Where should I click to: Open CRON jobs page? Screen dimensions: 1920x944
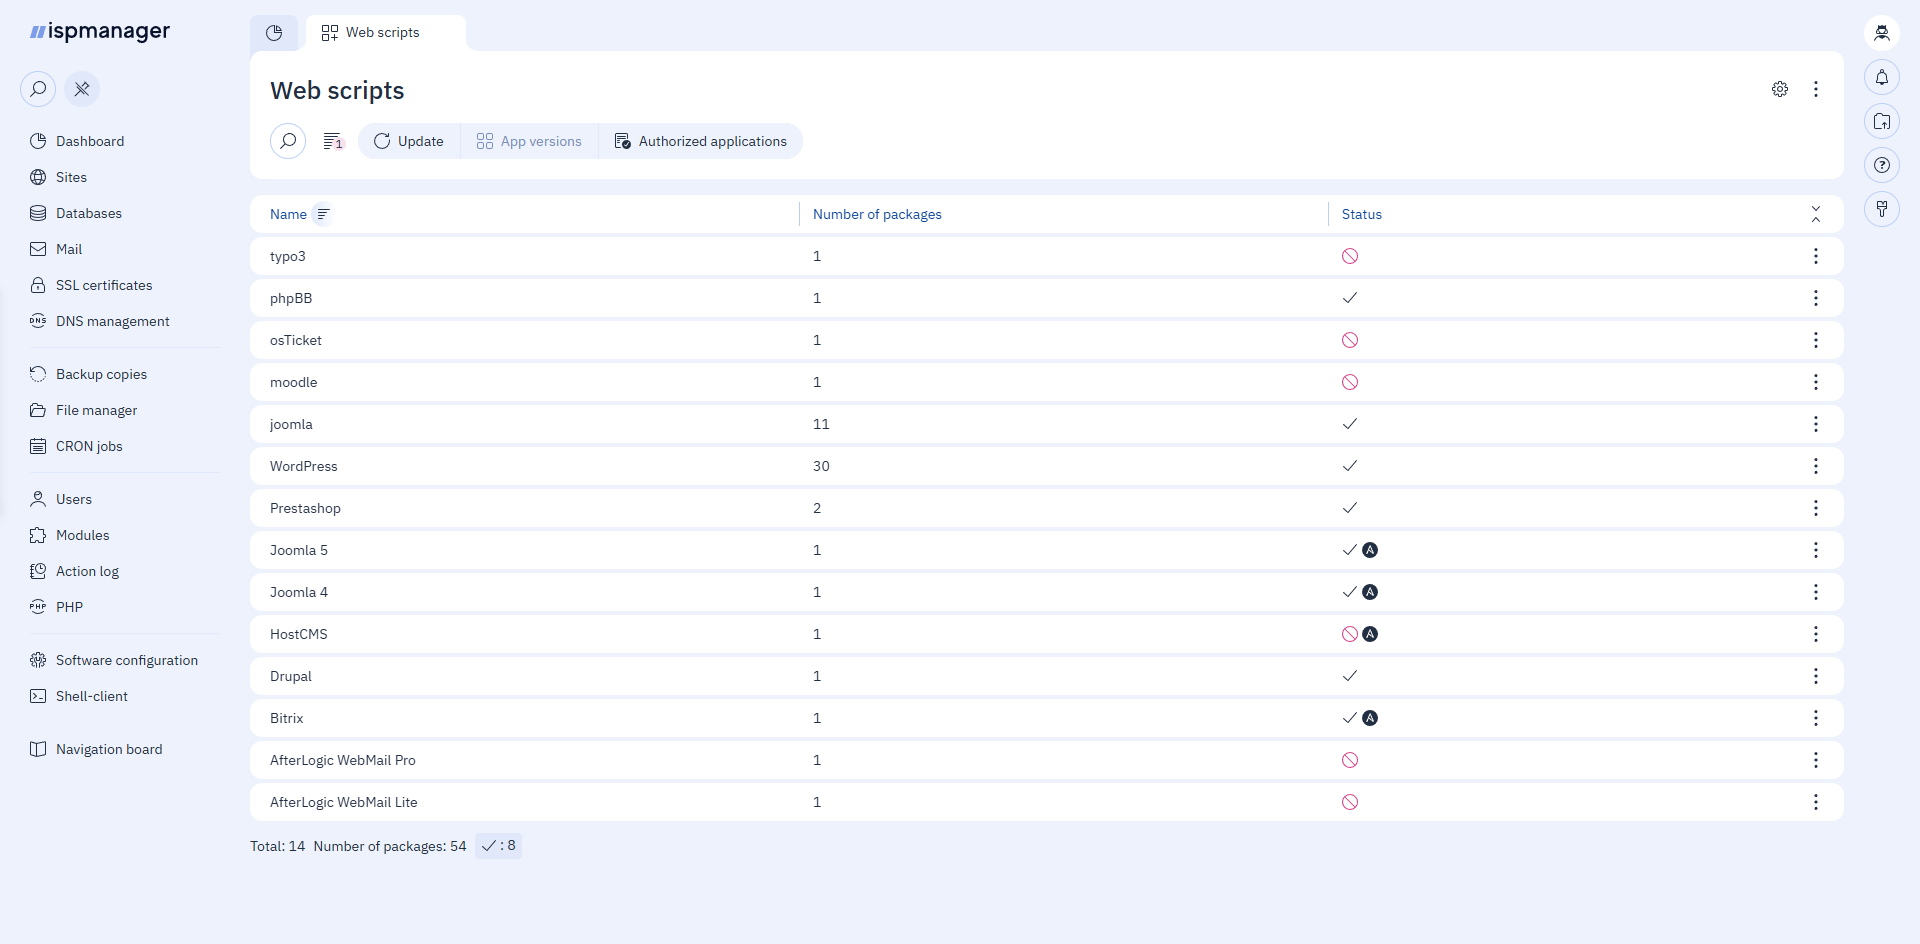pos(89,446)
